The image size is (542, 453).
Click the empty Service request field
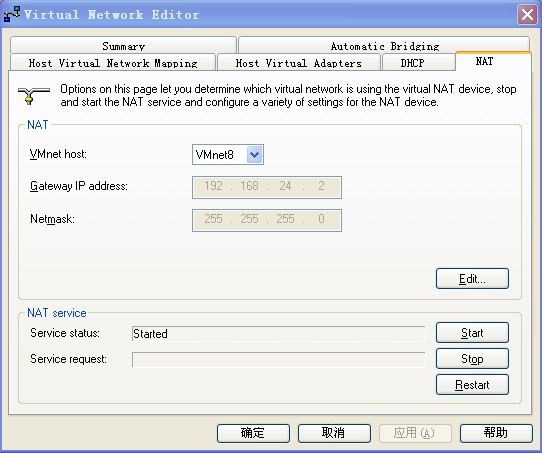[x=278, y=360]
